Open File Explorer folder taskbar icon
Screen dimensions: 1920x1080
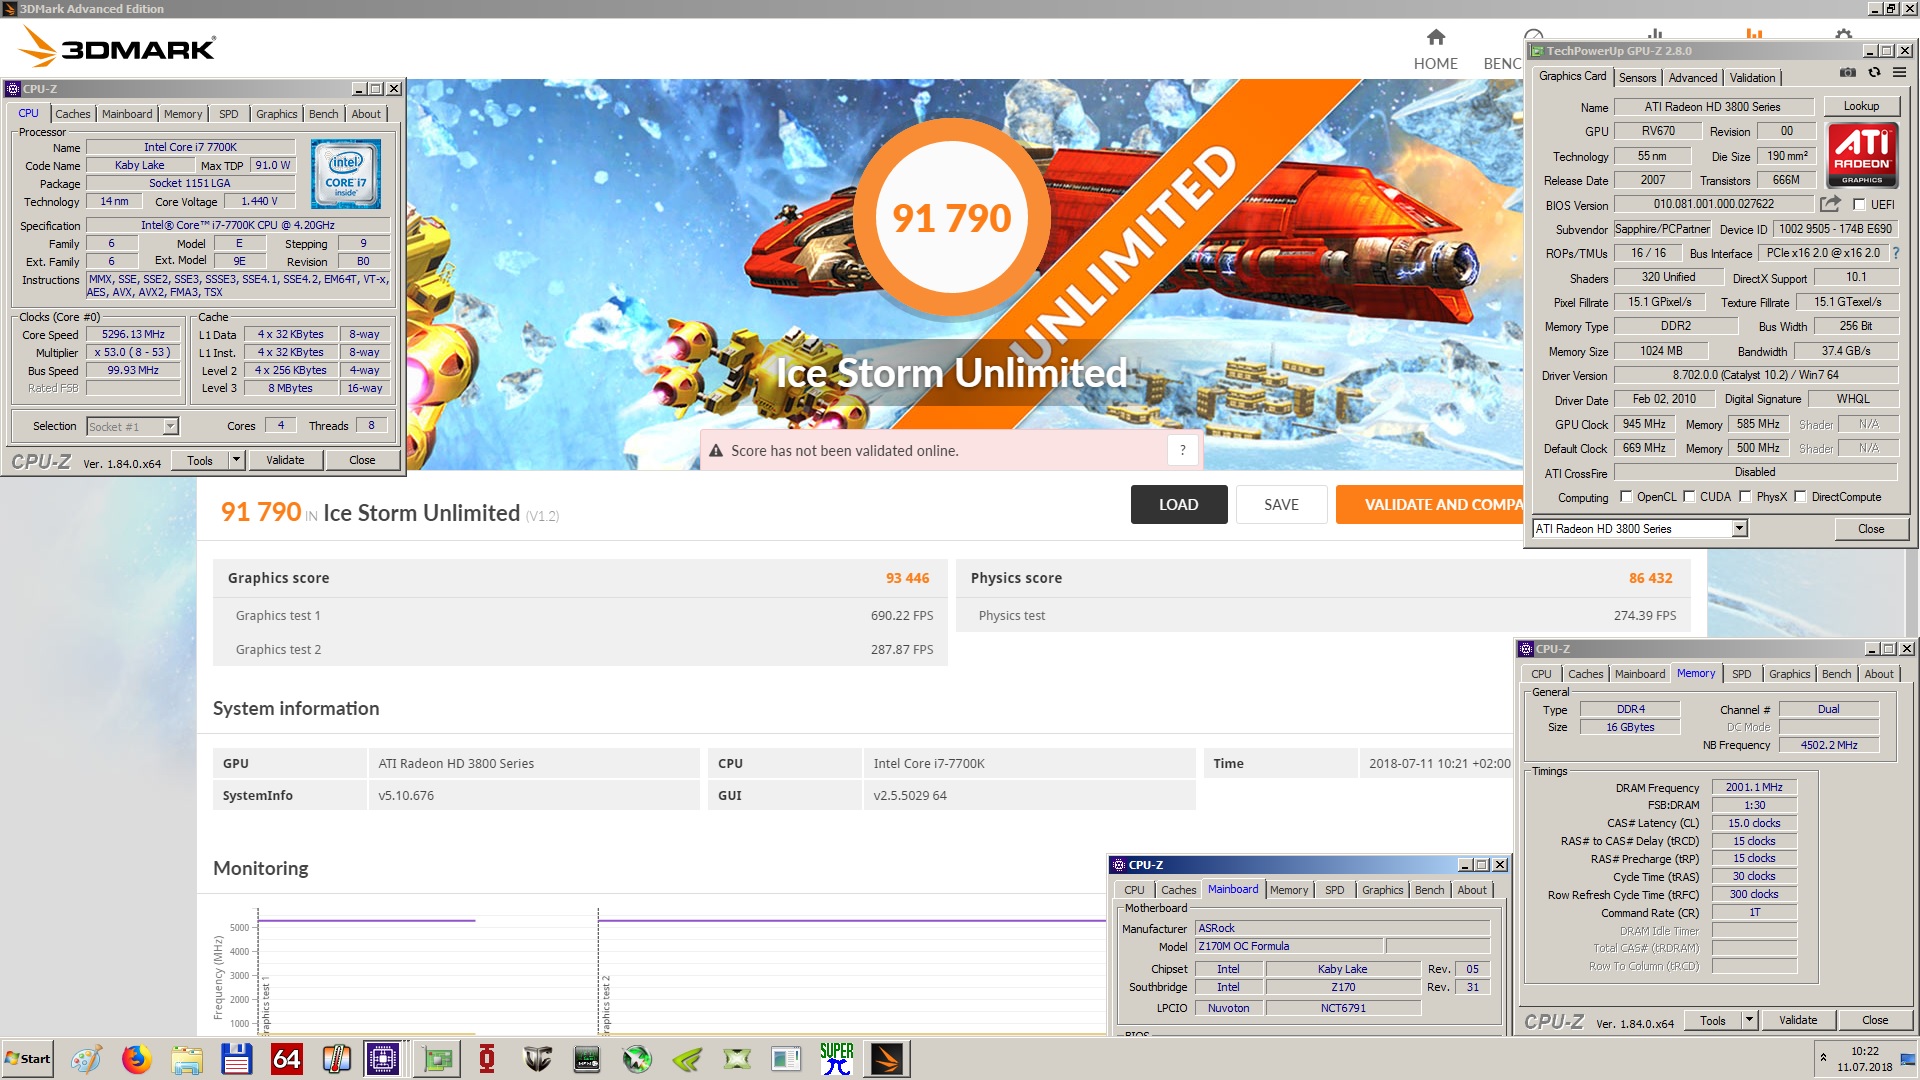(186, 1059)
